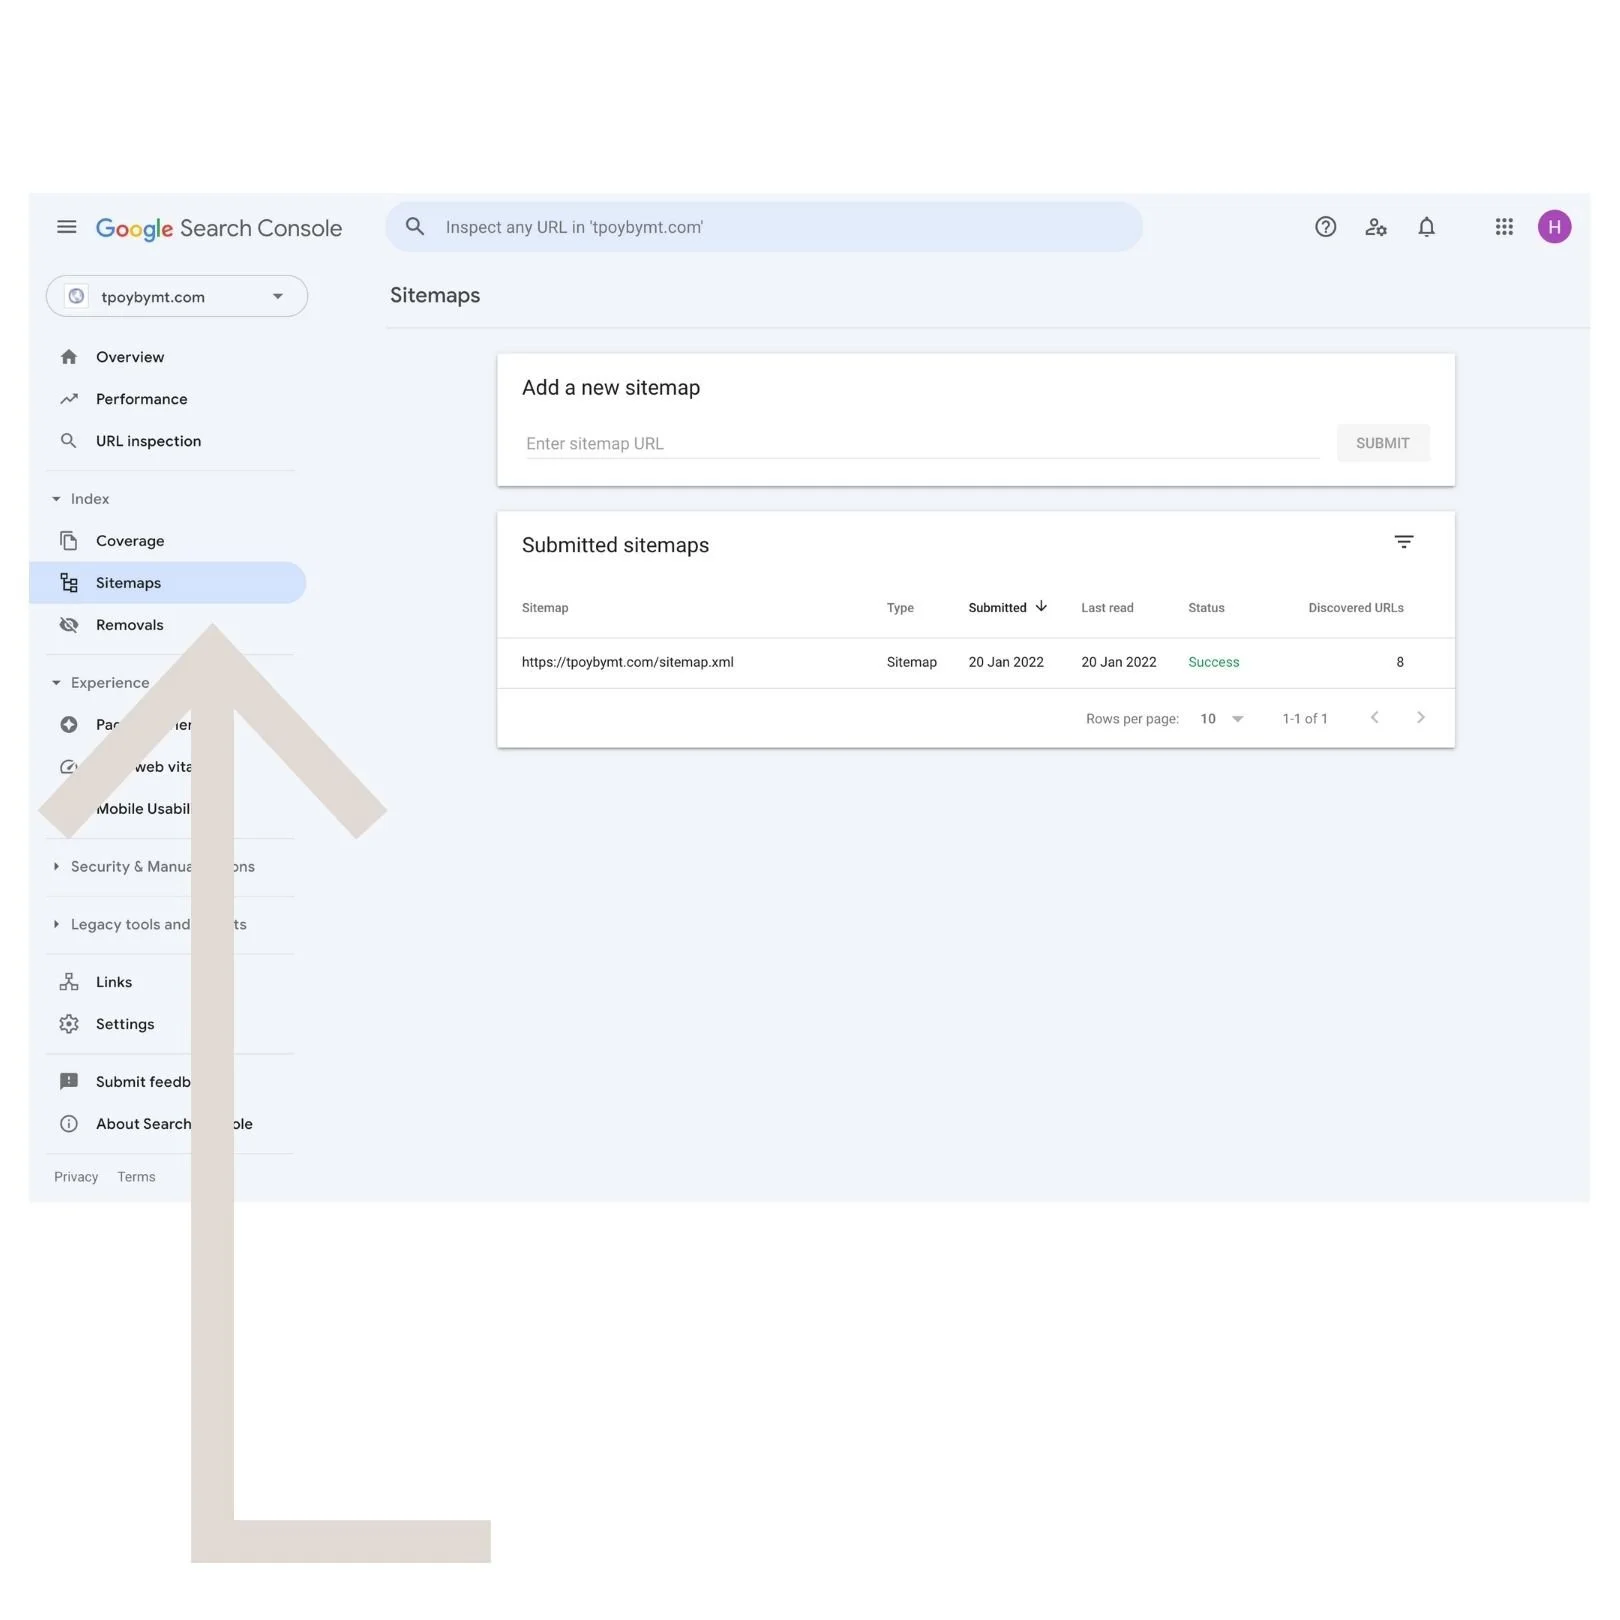Click the Settings gear icon
This screenshot has width=1620, height=1620.
pyautogui.click(x=69, y=1024)
